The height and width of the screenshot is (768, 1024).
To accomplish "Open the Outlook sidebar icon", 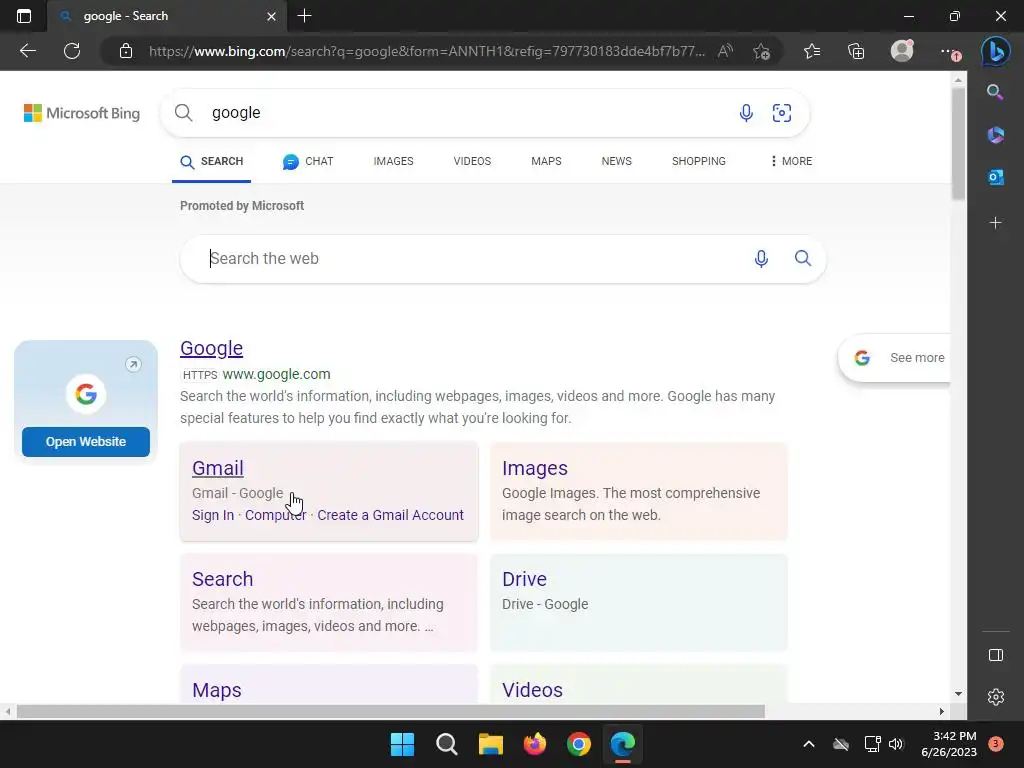I will coord(995,177).
